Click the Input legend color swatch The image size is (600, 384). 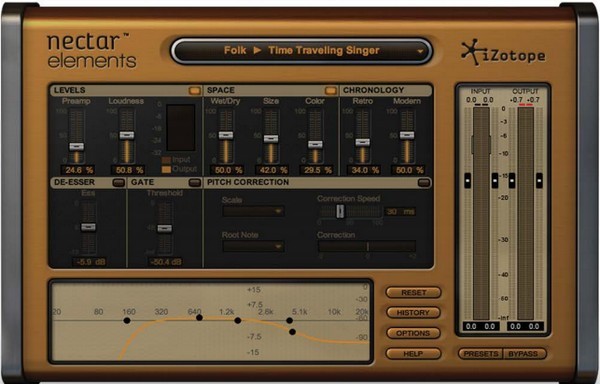[x=166, y=160]
